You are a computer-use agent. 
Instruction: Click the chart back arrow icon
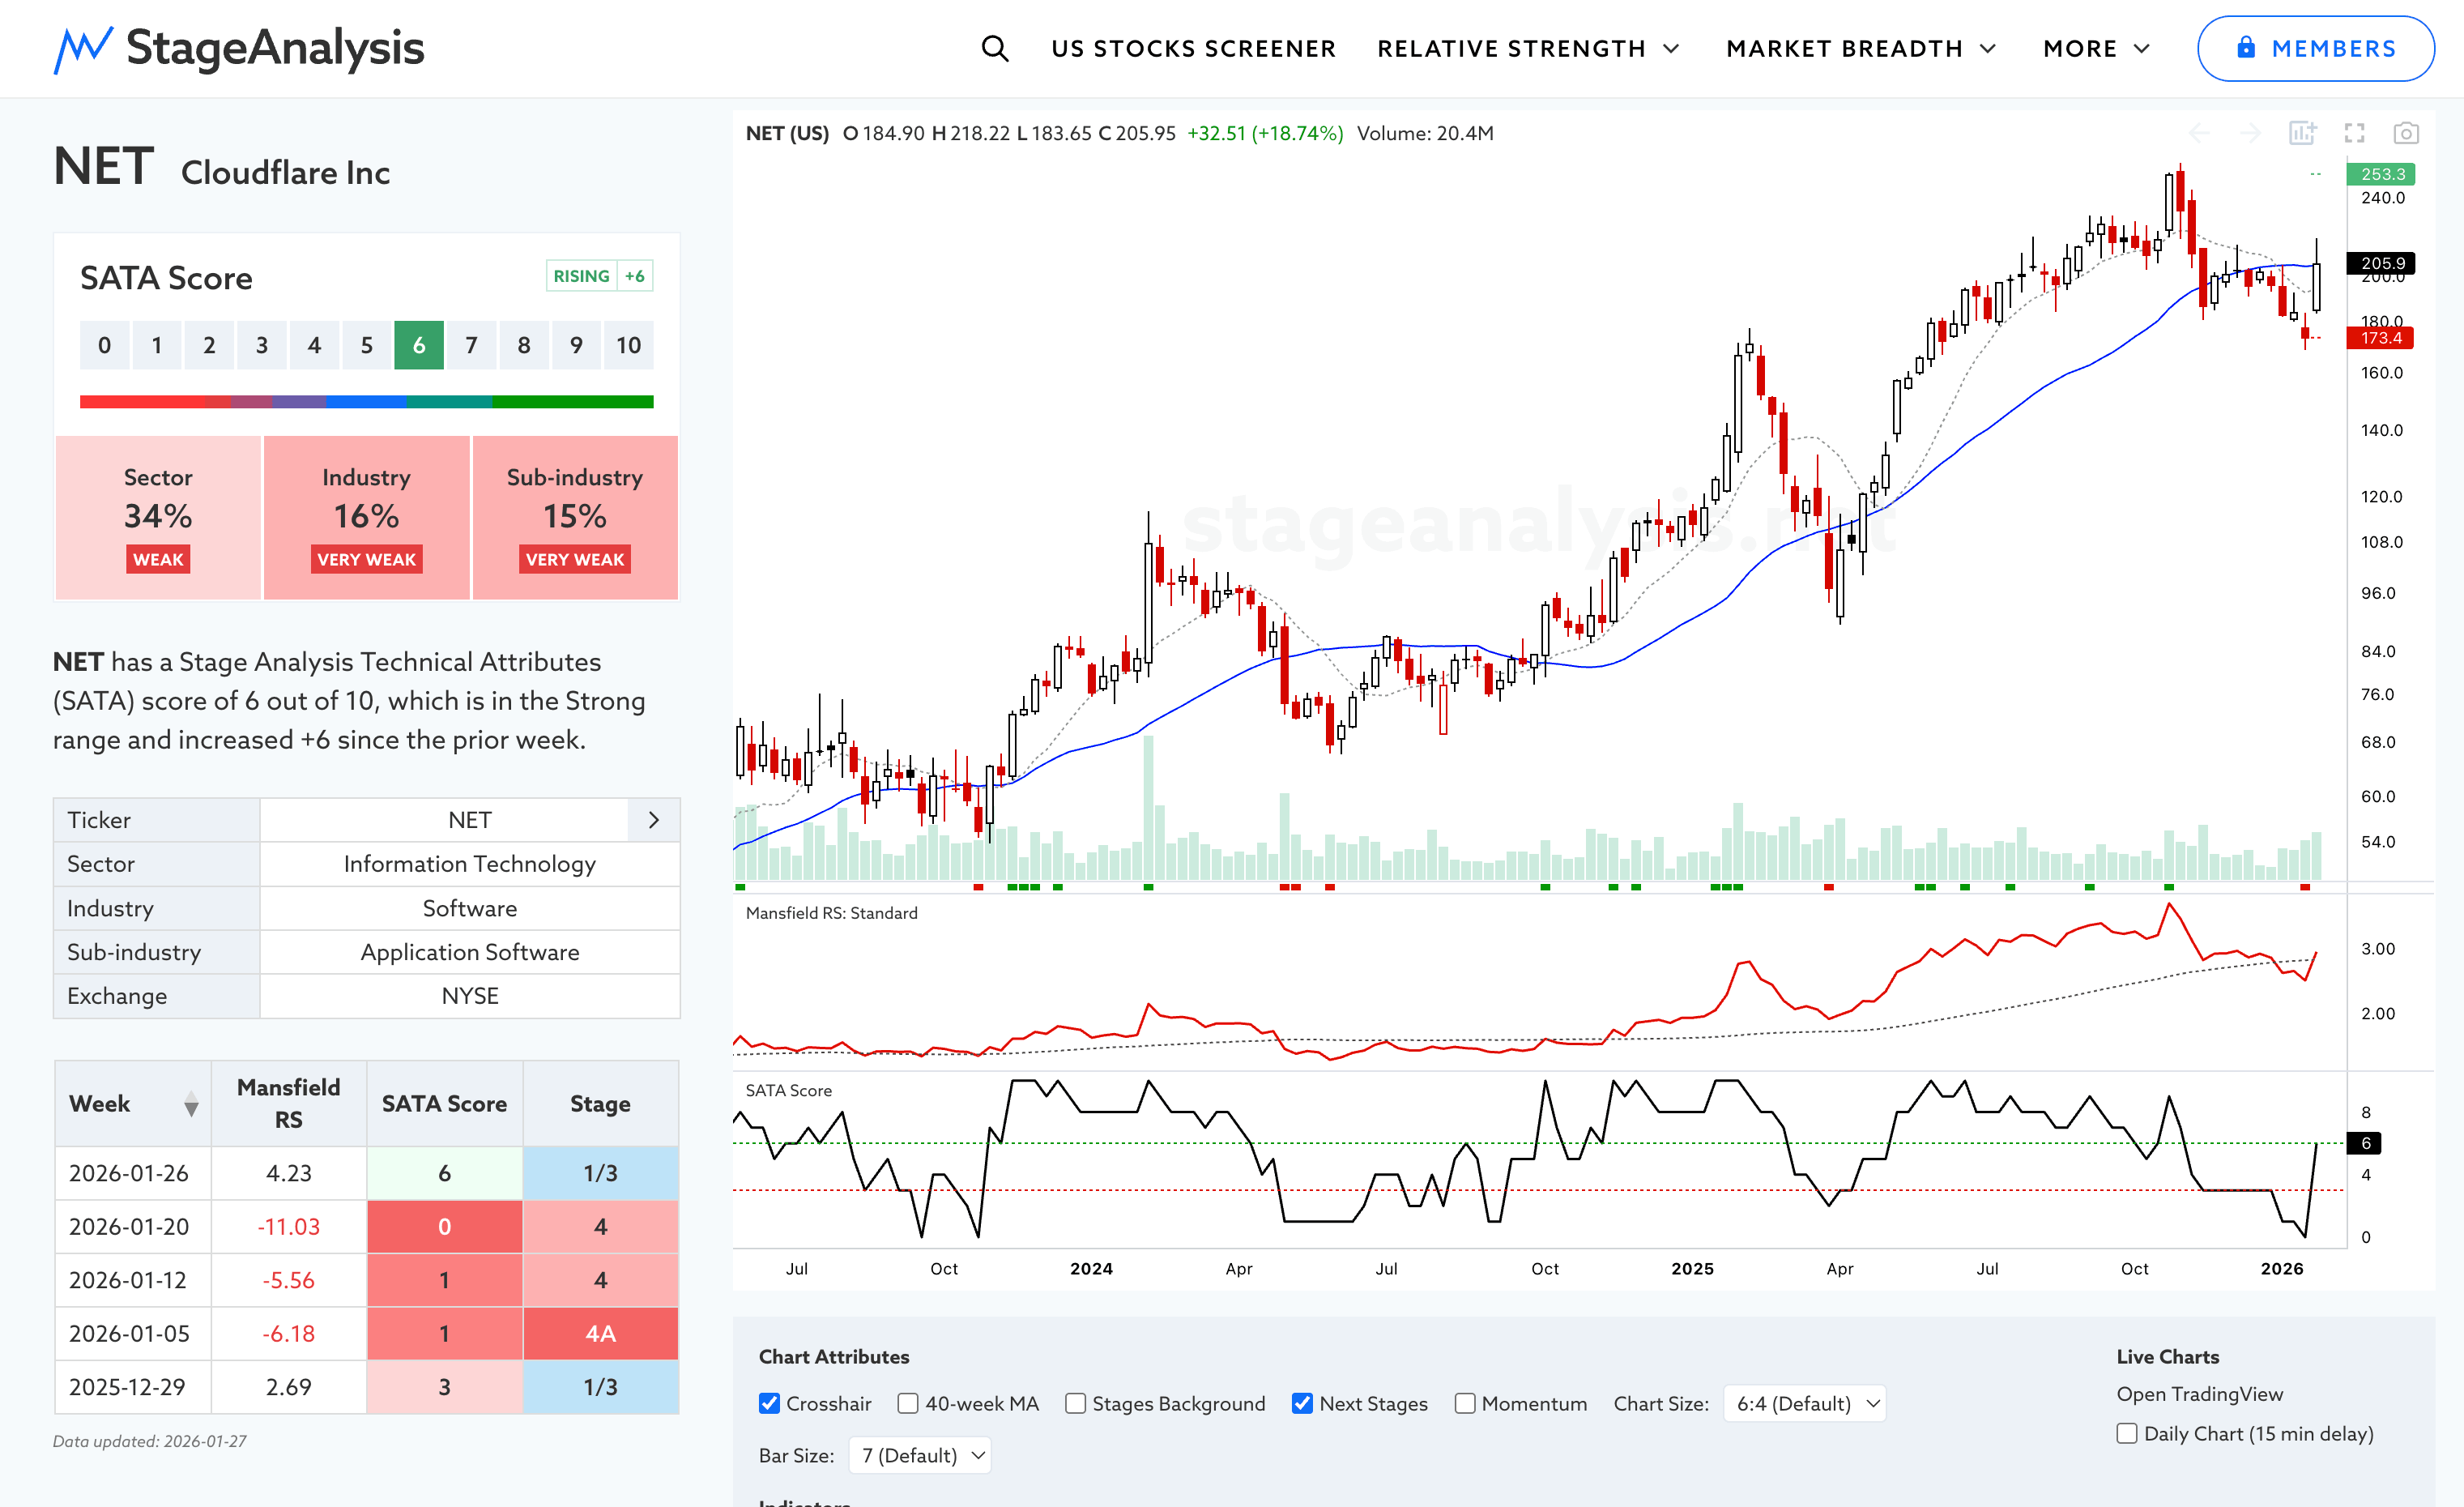point(2199,133)
